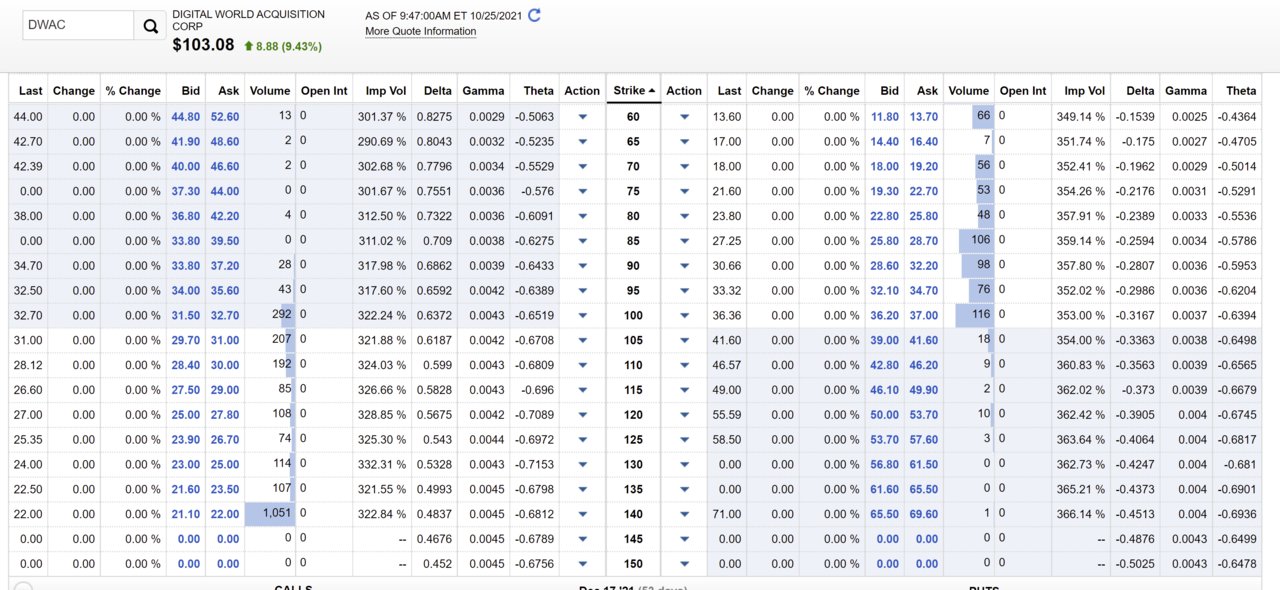Viewport: 1280px width, 590px height.
Task: Click the calls Imp Vol column header
Action: coord(386,90)
